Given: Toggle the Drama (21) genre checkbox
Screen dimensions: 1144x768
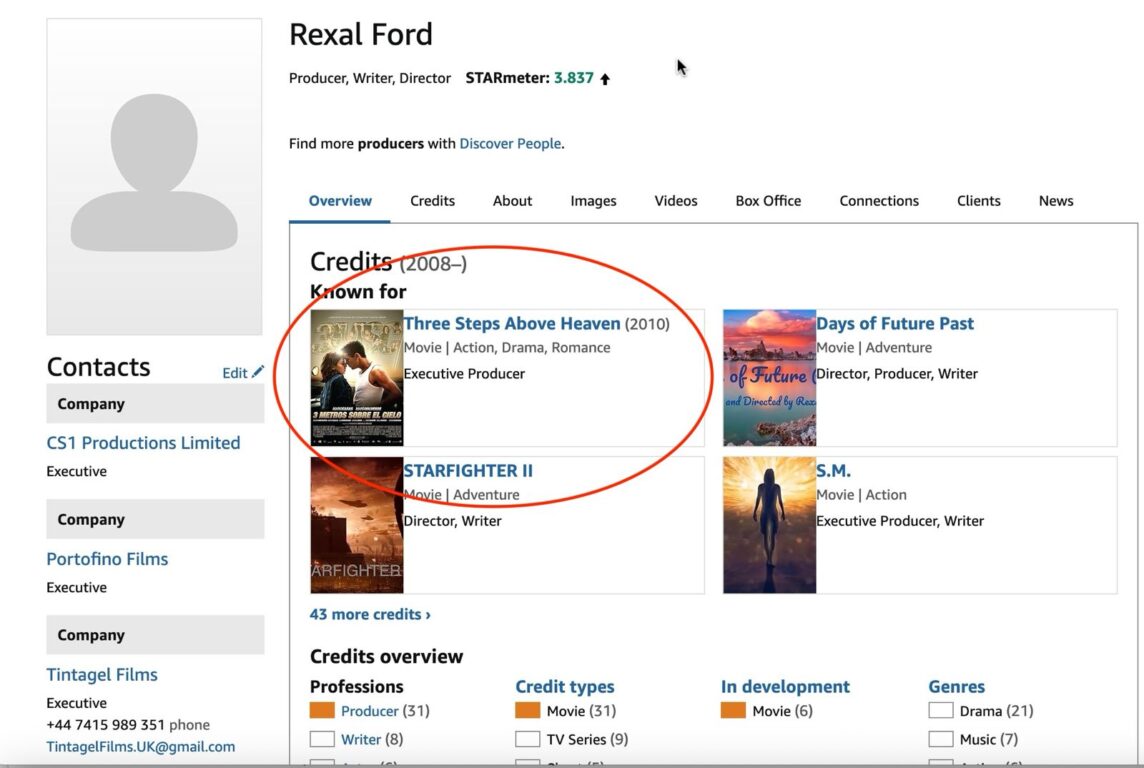Looking at the screenshot, I should pyautogui.click(x=940, y=710).
